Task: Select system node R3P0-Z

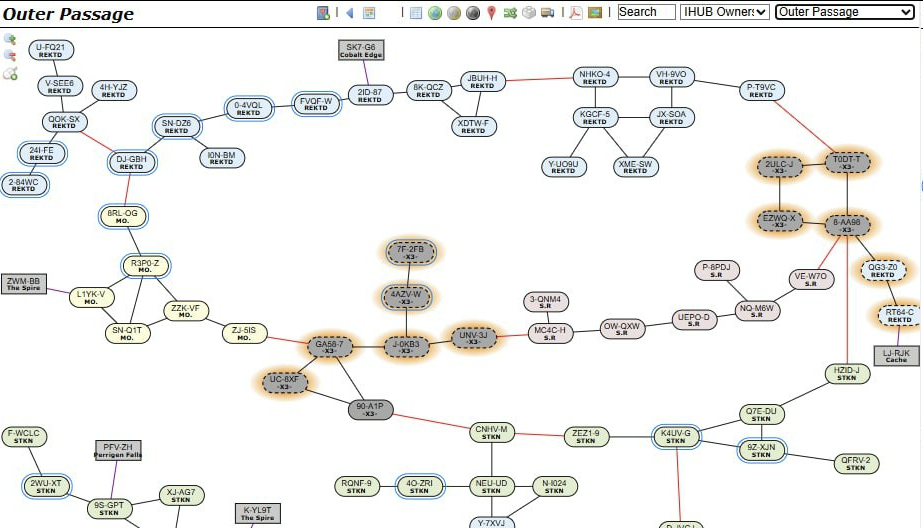Action: [x=145, y=265]
